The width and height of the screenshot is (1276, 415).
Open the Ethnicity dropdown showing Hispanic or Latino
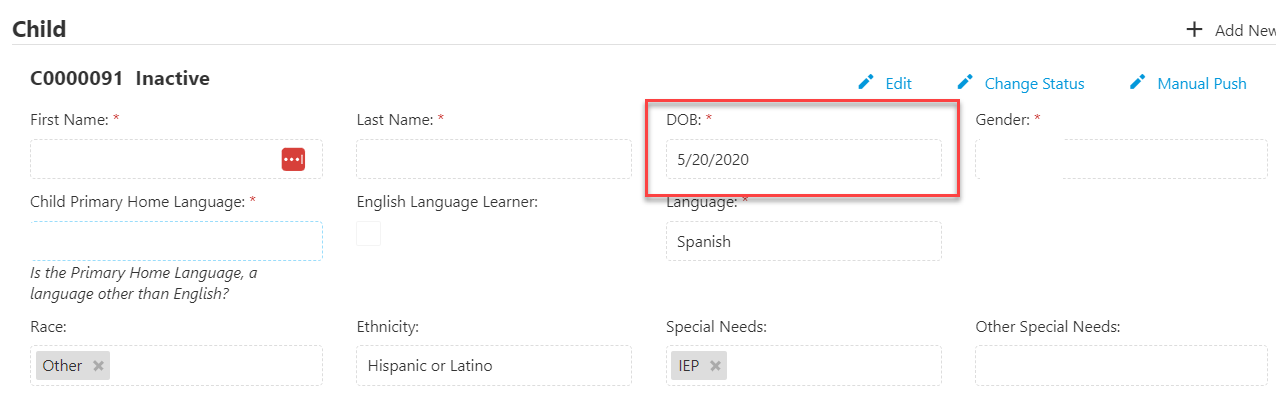pos(494,365)
